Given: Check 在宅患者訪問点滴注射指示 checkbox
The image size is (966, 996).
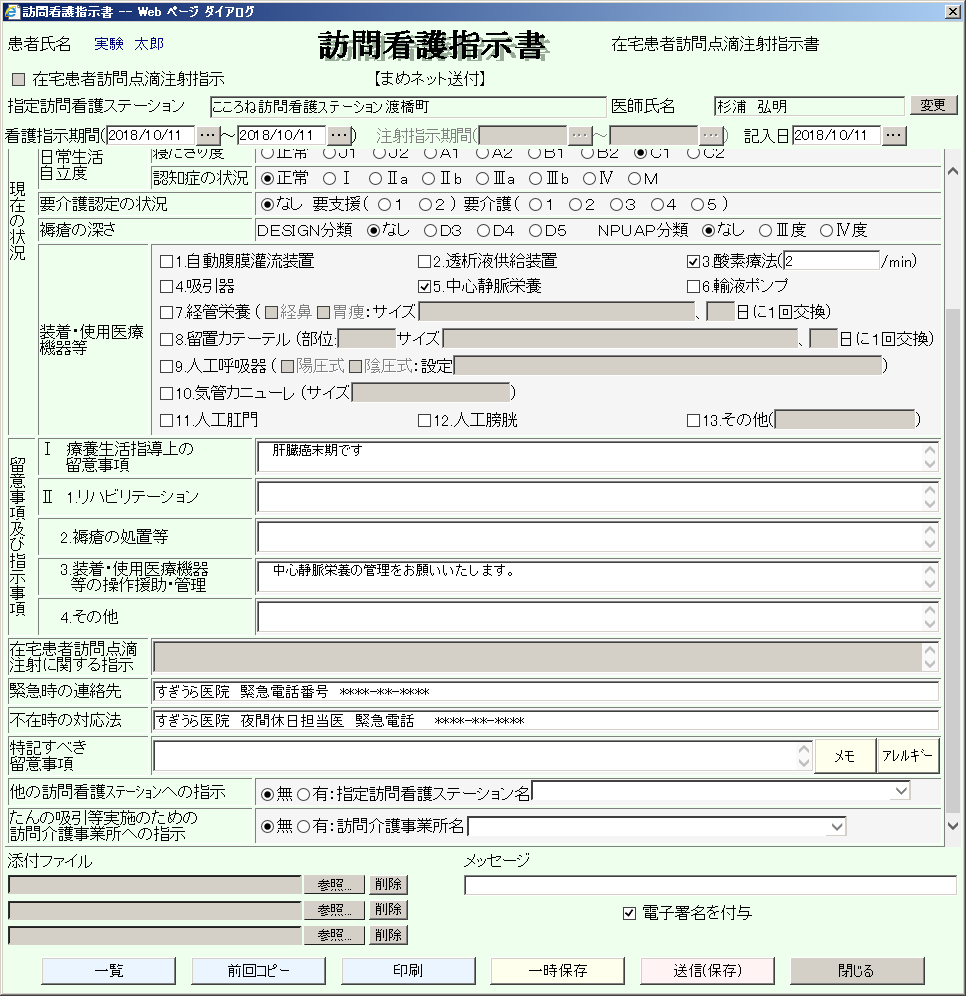Looking at the screenshot, I should tap(18, 79).
